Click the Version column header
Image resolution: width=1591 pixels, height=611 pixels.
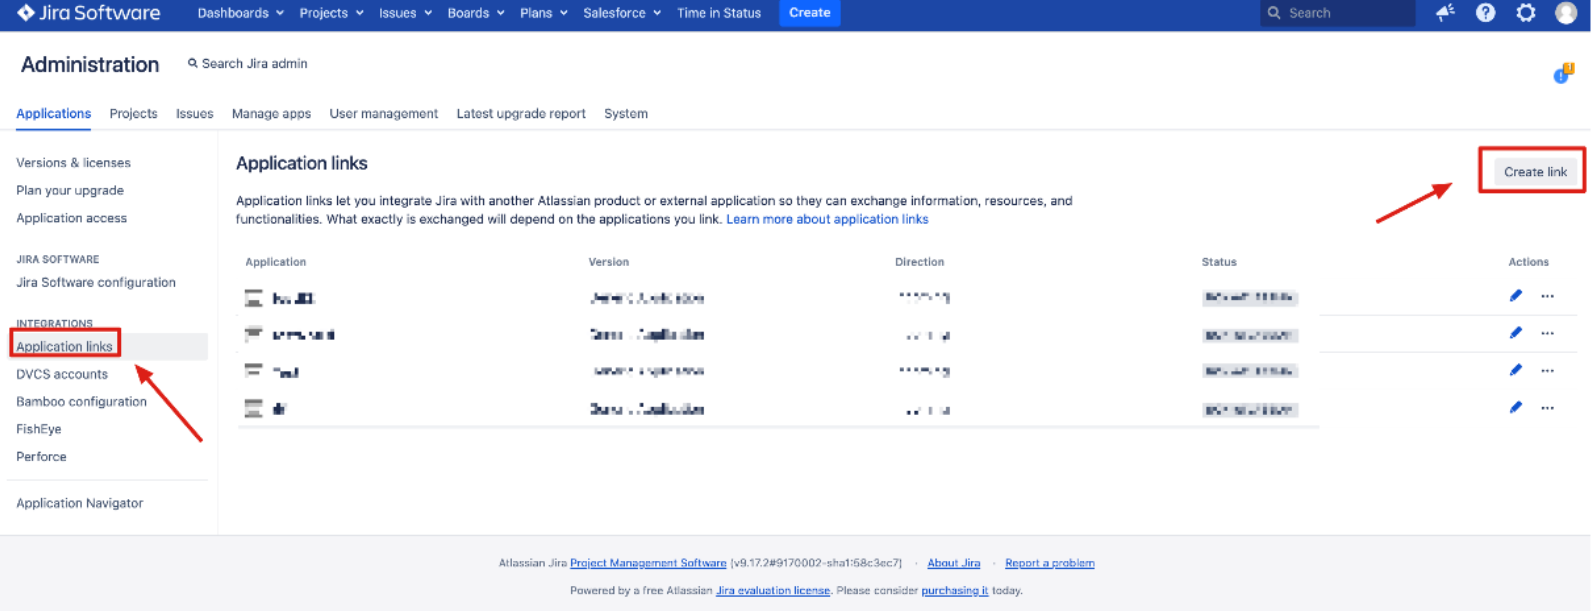coord(608,262)
